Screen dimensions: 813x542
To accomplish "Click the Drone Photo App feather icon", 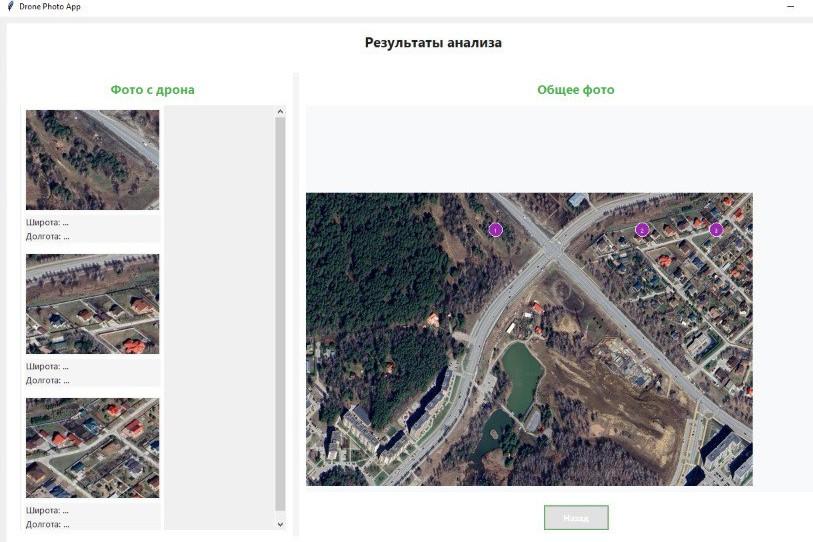I will (10, 7).
